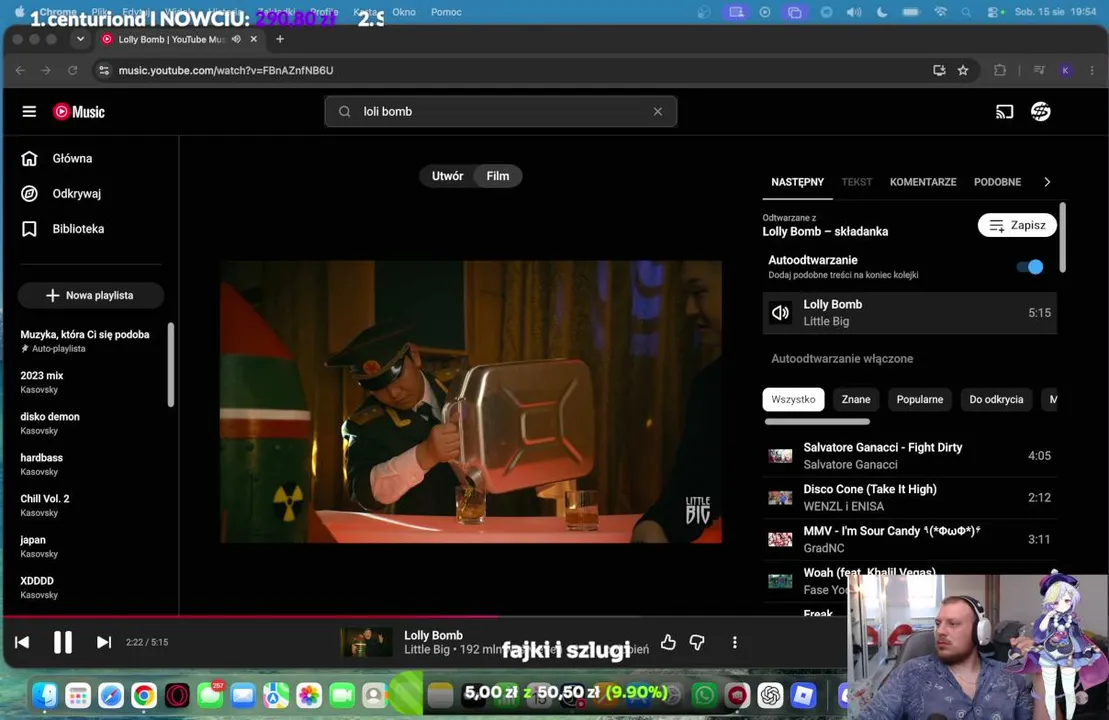Reload the page

point(72,70)
